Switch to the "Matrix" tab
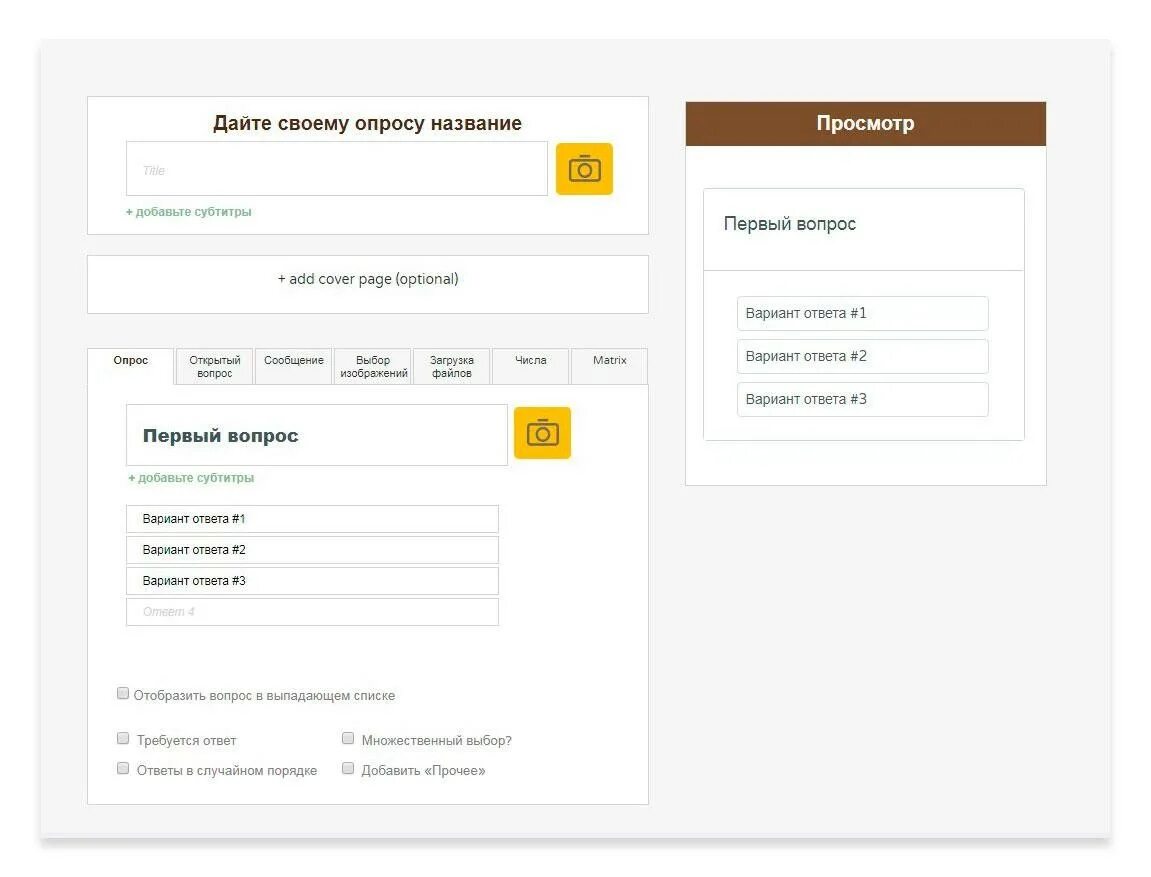 pos(609,366)
